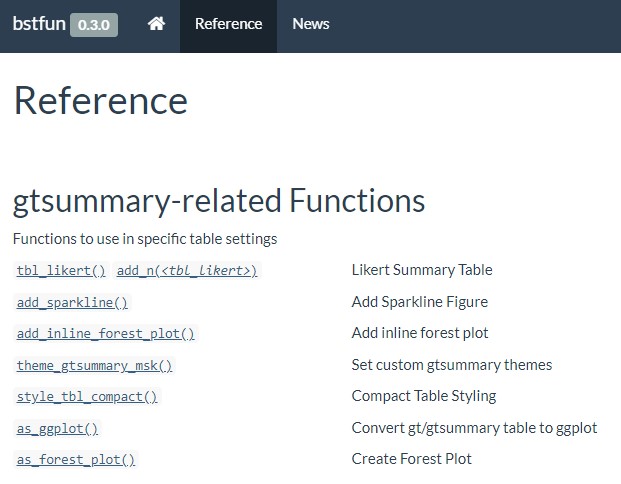Open the Reference navbar tab

(228, 24)
